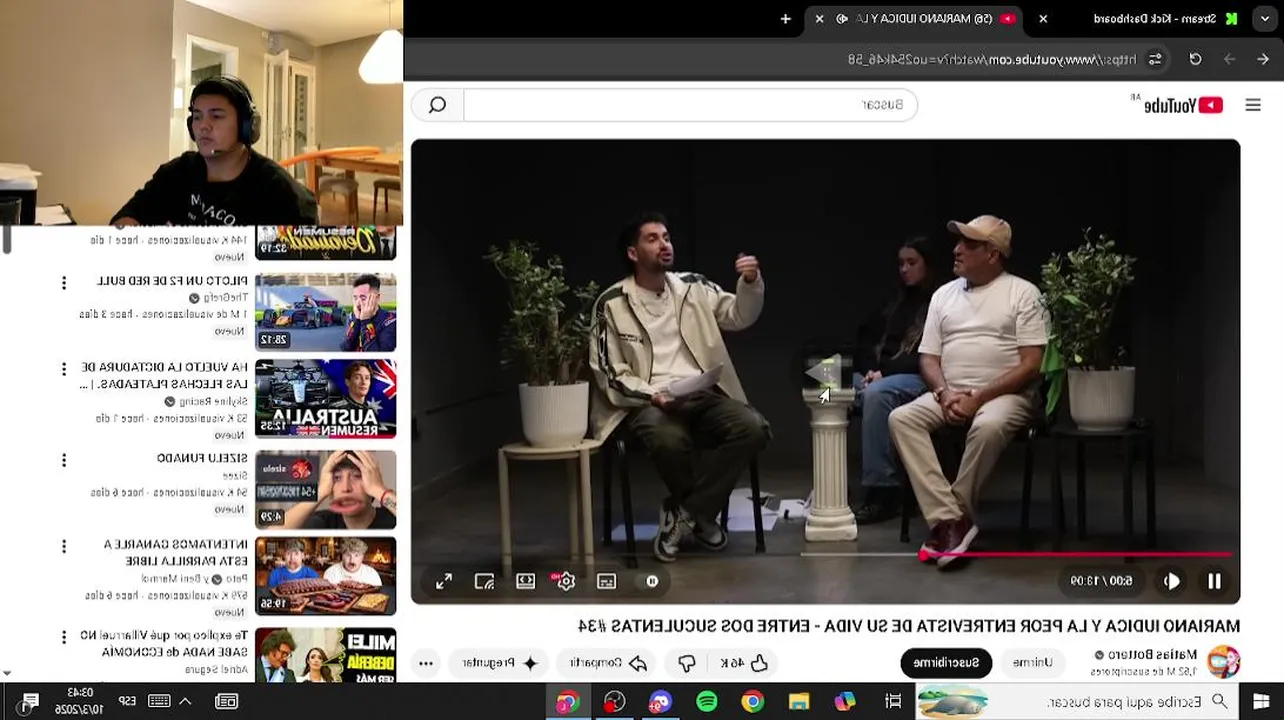Open the PILOTO UN F2 DE RED BULL title
This screenshot has width=1284, height=720.
click(x=171, y=281)
